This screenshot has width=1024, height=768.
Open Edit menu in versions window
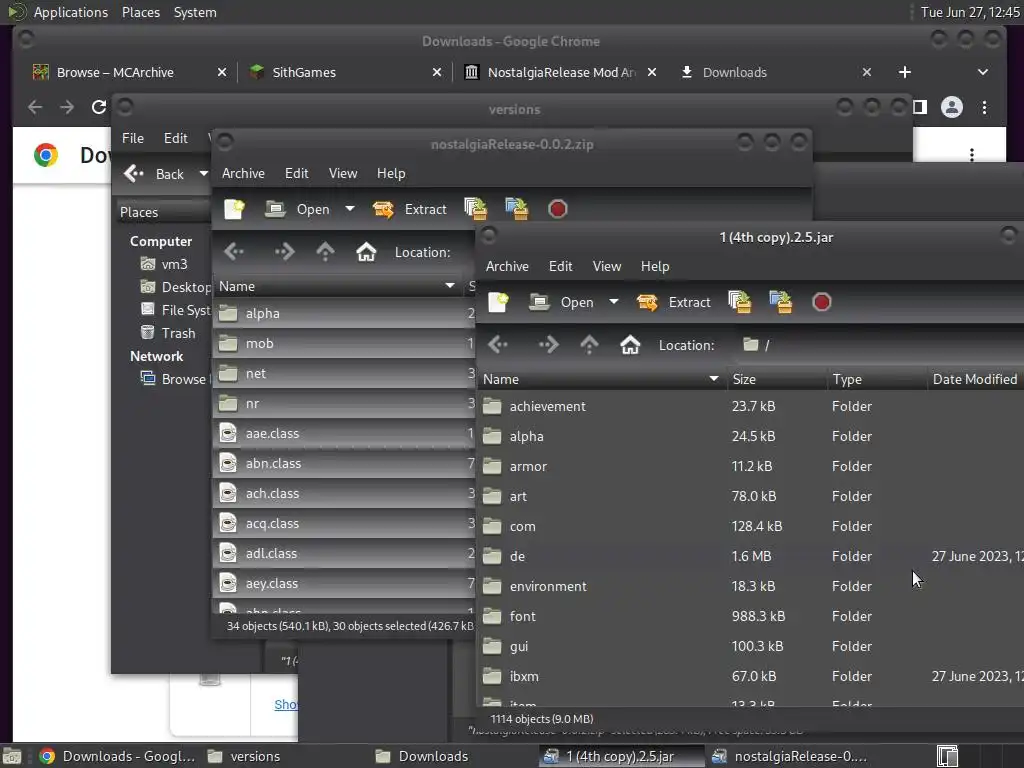tap(176, 138)
